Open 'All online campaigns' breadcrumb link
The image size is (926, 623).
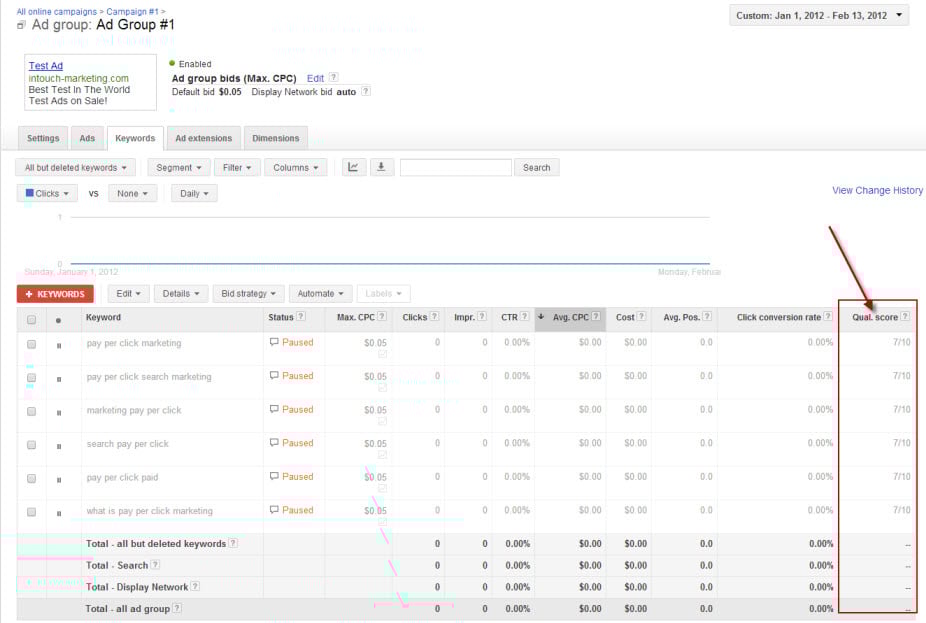(57, 11)
